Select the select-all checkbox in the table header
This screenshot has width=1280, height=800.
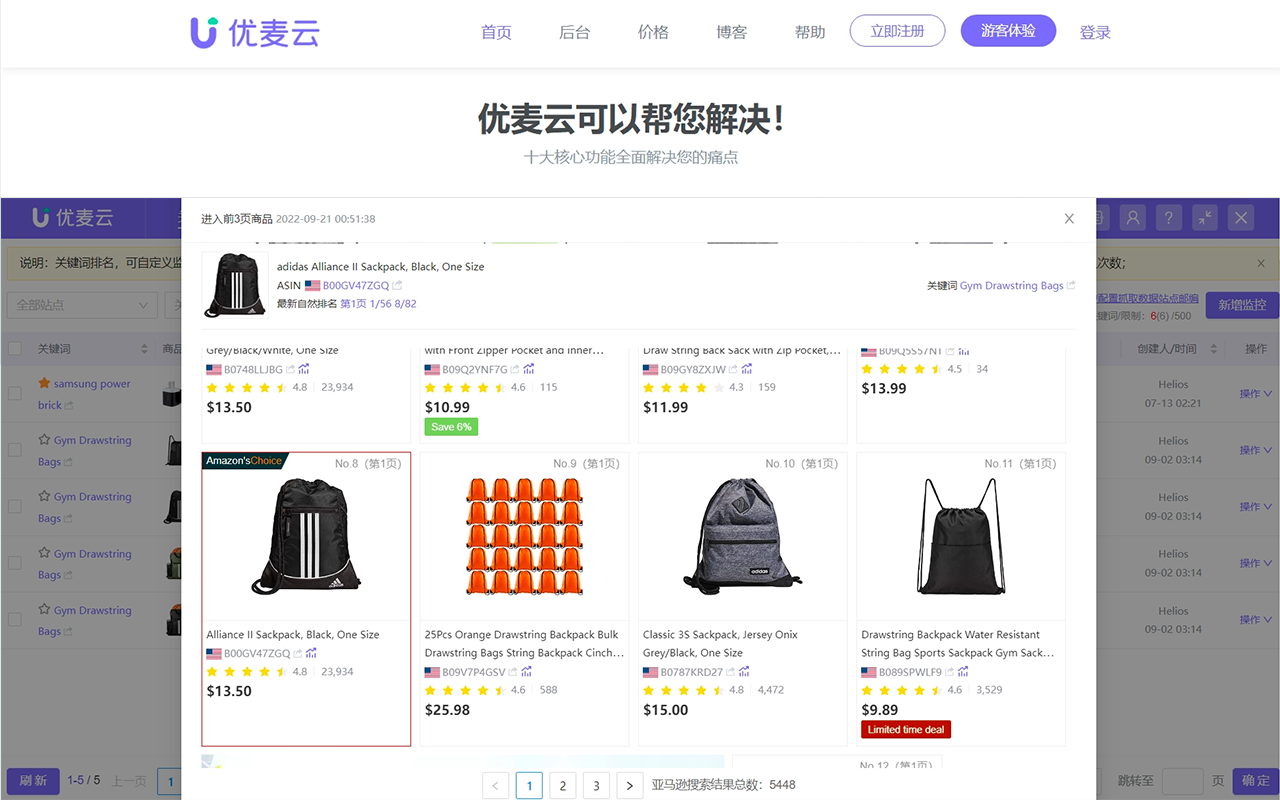pos(14,348)
